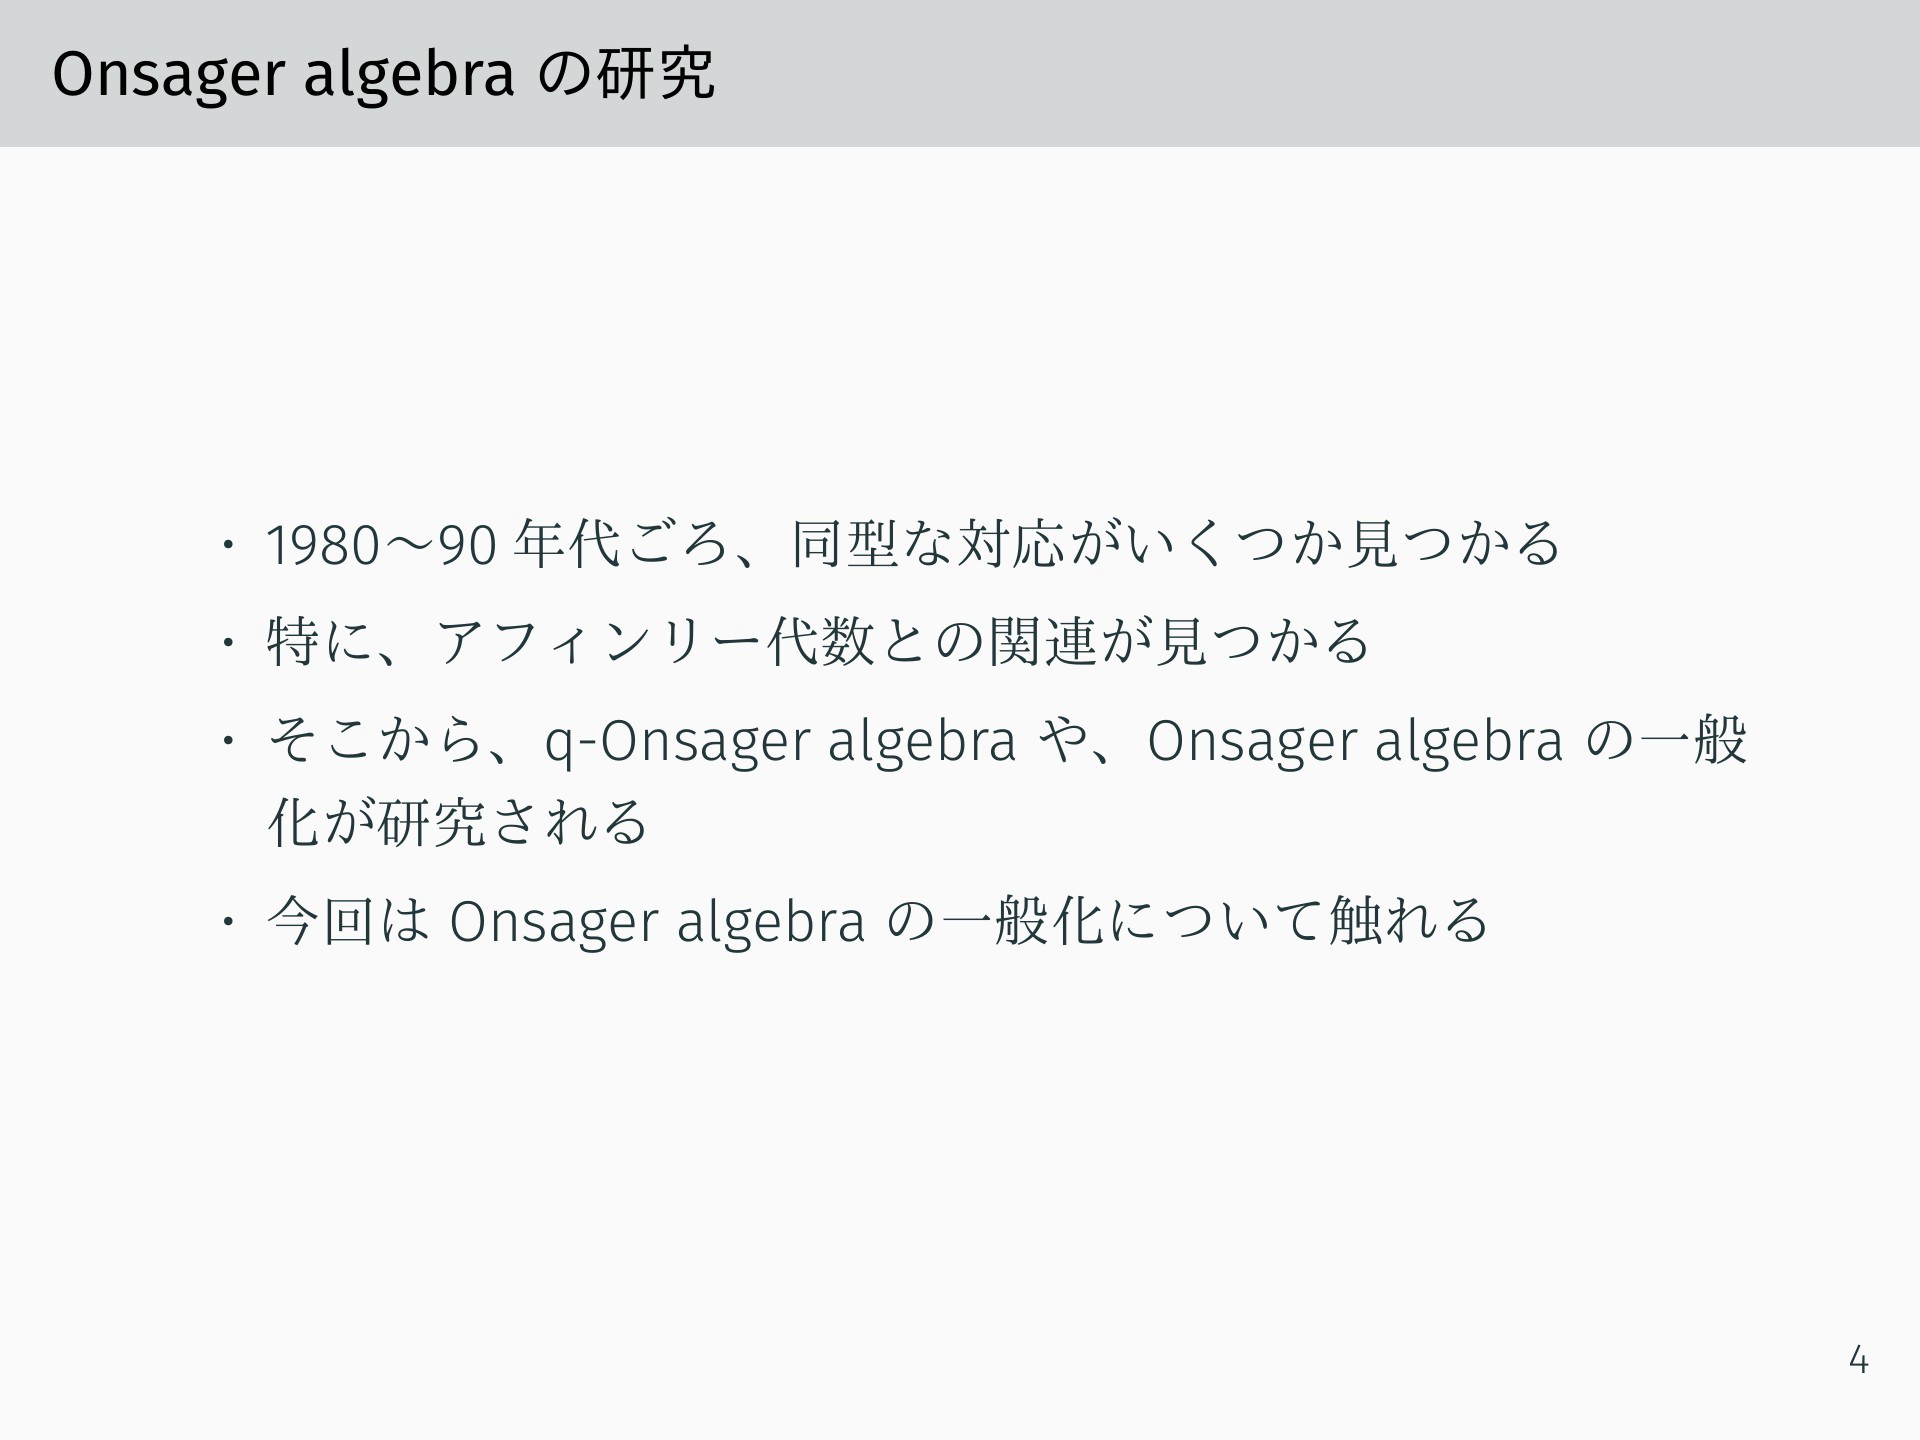Image resolution: width=1920 pixels, height=1440 pixels.
Task: Click the slide number 4
Action: (1858, 1361)
